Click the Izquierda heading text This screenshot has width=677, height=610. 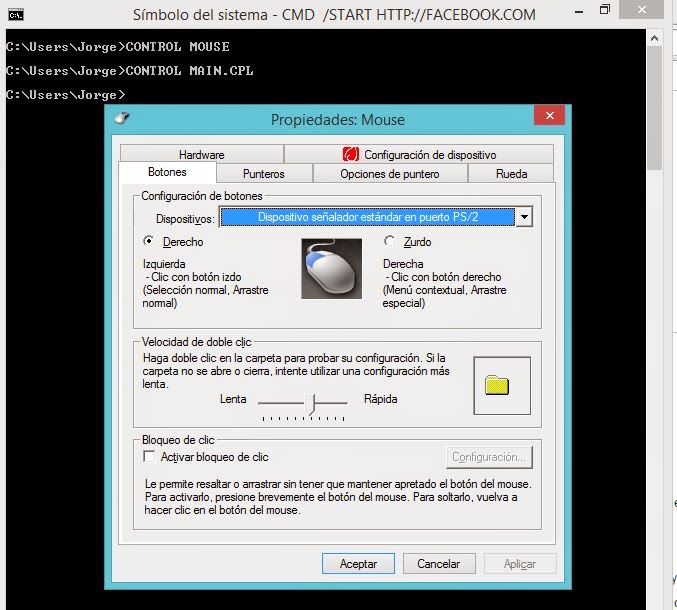164,264
